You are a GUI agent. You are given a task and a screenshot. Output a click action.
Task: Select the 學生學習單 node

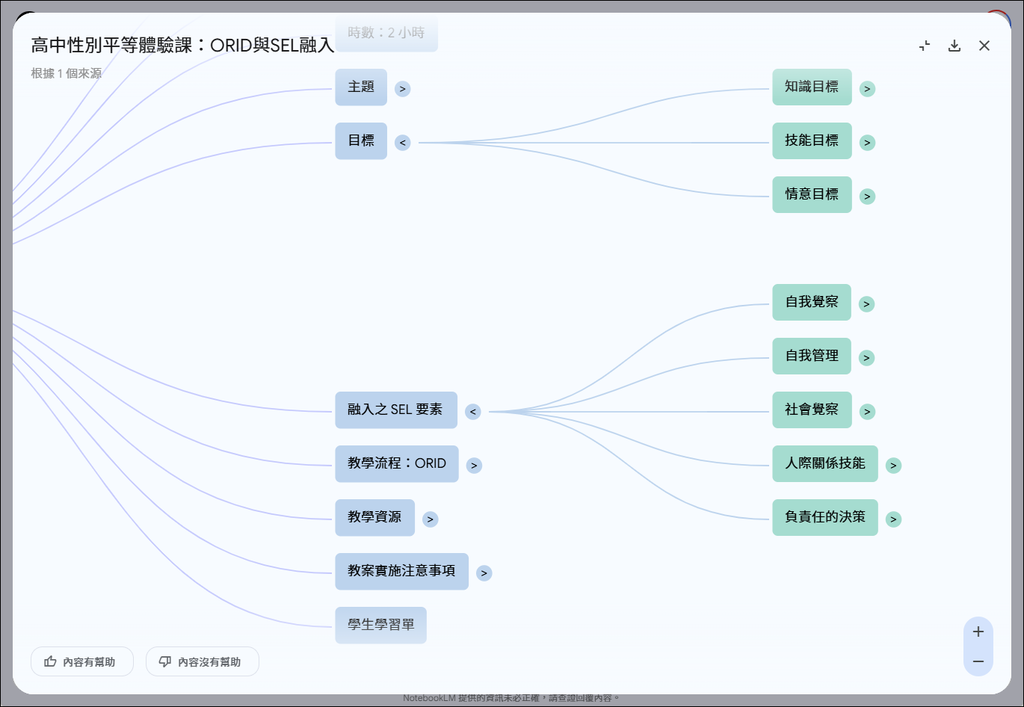(381, 625)
